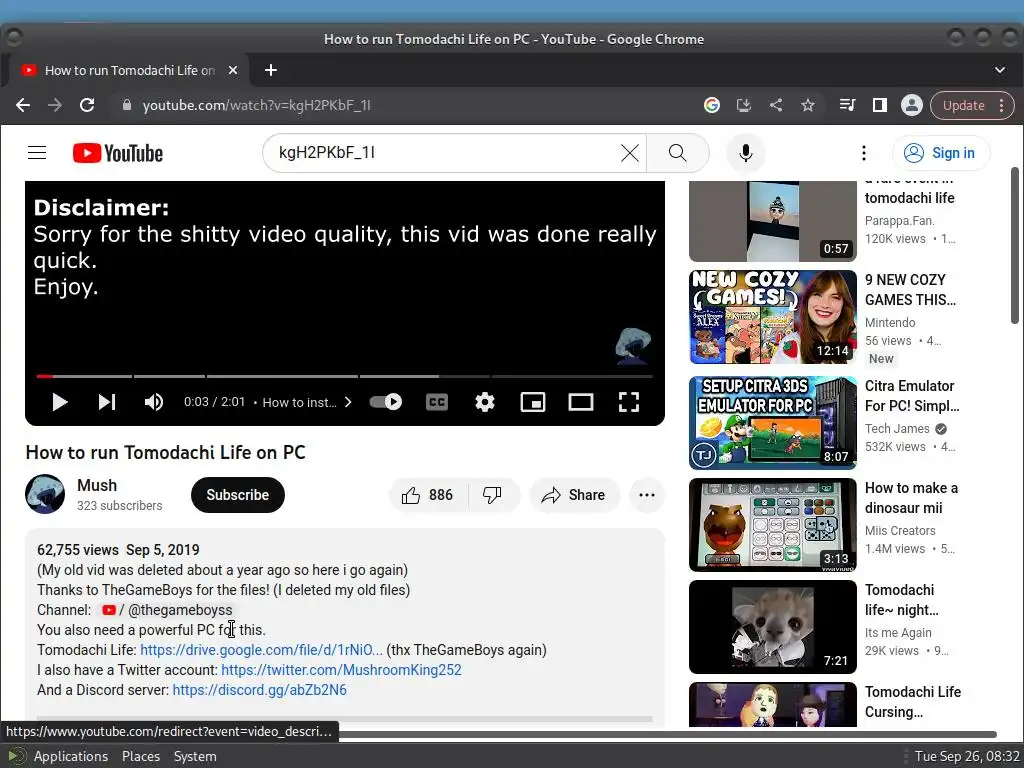
Task: Click the Google icon in address bar
Action: (712, 105)
